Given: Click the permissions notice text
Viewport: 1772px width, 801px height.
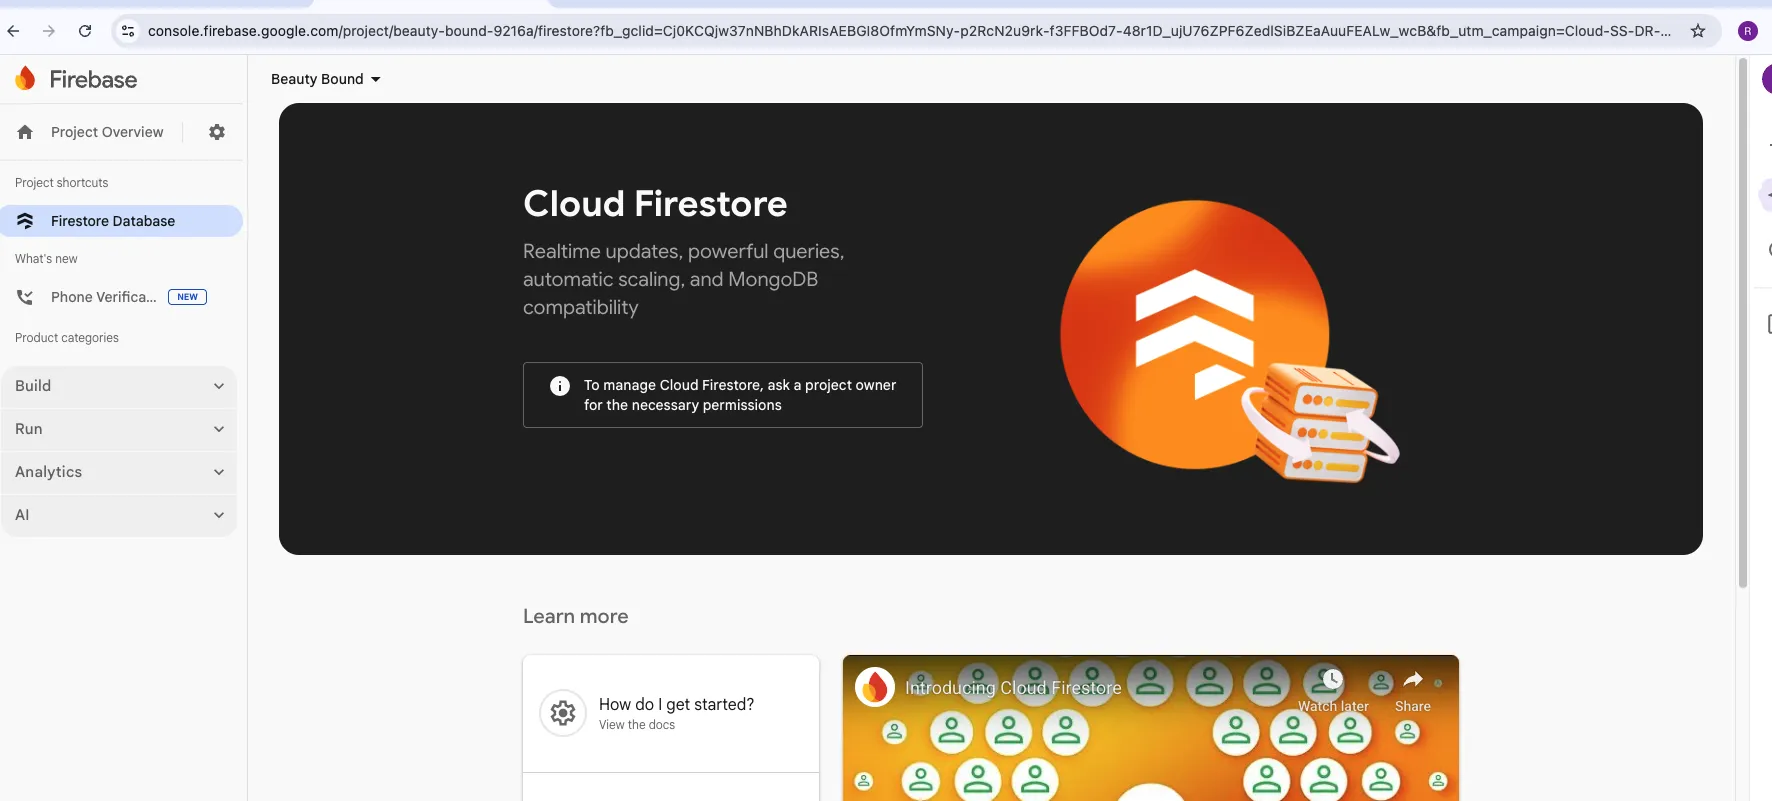Looking at the screenshot, I should [740, 395].
